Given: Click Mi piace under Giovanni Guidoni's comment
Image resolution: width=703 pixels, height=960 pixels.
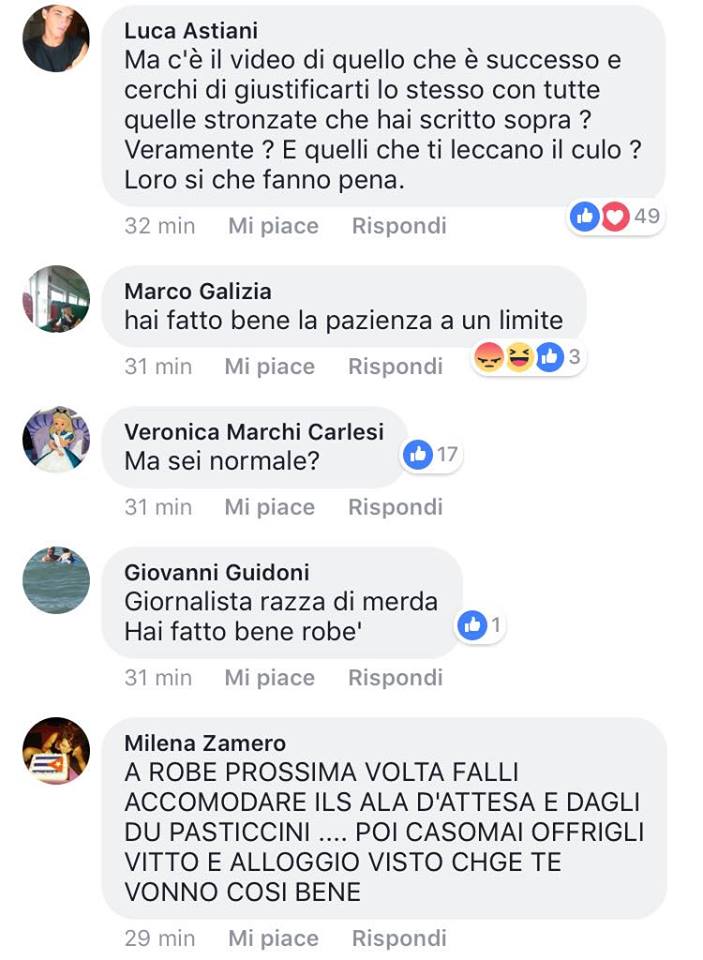Looking at the screenshot, I should pos(269,678).
